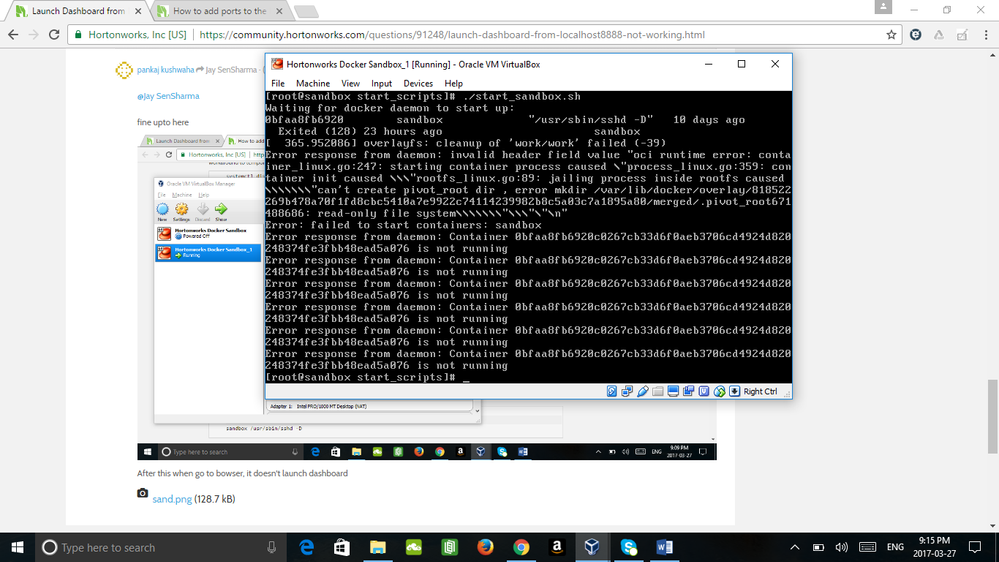The width and height of the screenshot is (999, 562).
Task: Click 'After this when go to bowser' sentence
Action: coord(242,473)
